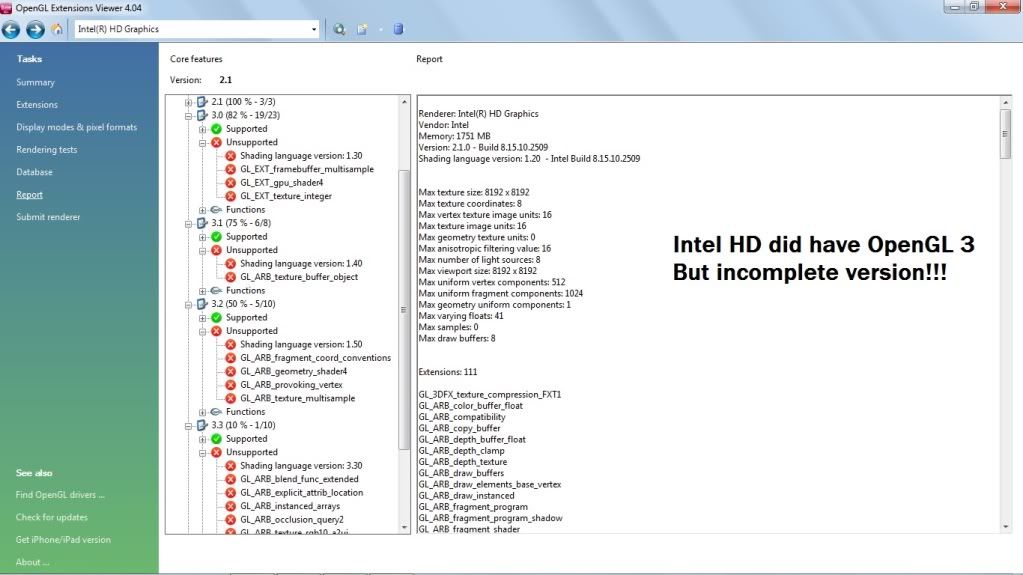
Task: Click the report pane scroll down arrow
Action: tap(1005, 527)
